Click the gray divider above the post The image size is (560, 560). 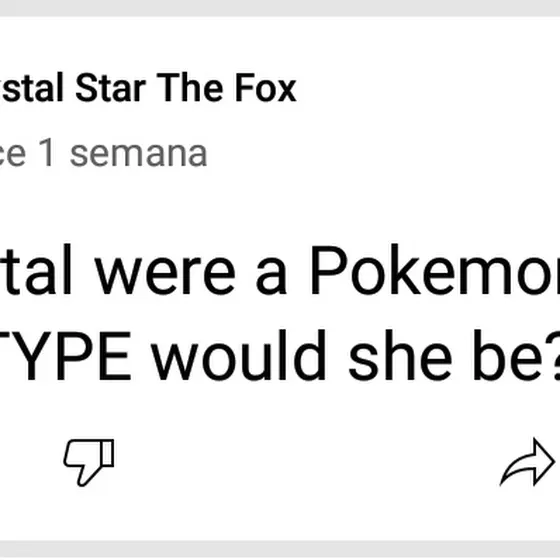(280, 8)
